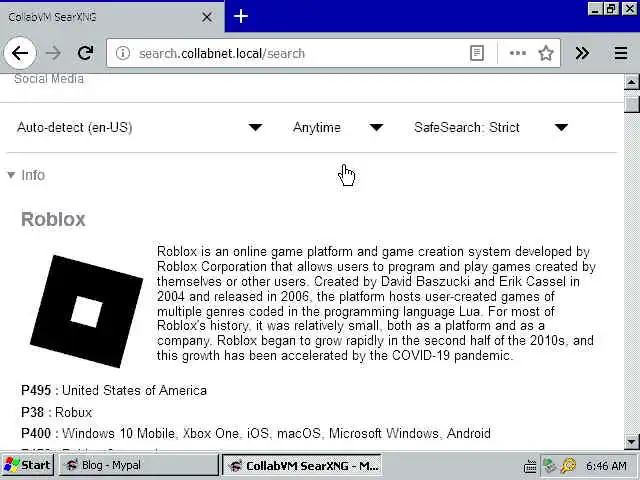The height and width of the screenshot is (480, 640).
Task: Open a new tab with plus button
Action: click(241, 16)
